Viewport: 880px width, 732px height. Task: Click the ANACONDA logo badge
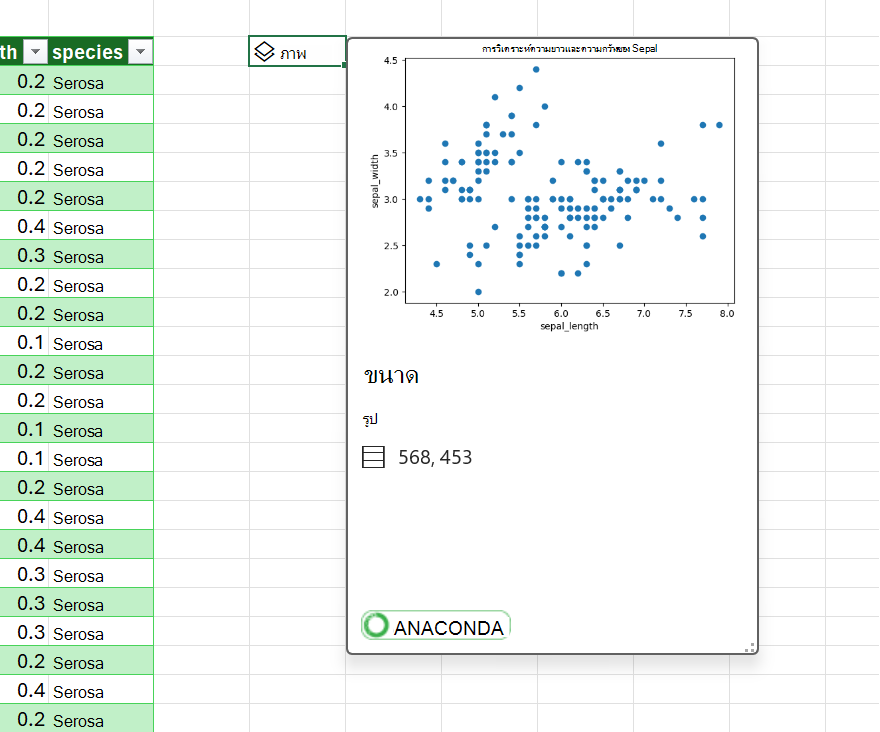(436, 625)
